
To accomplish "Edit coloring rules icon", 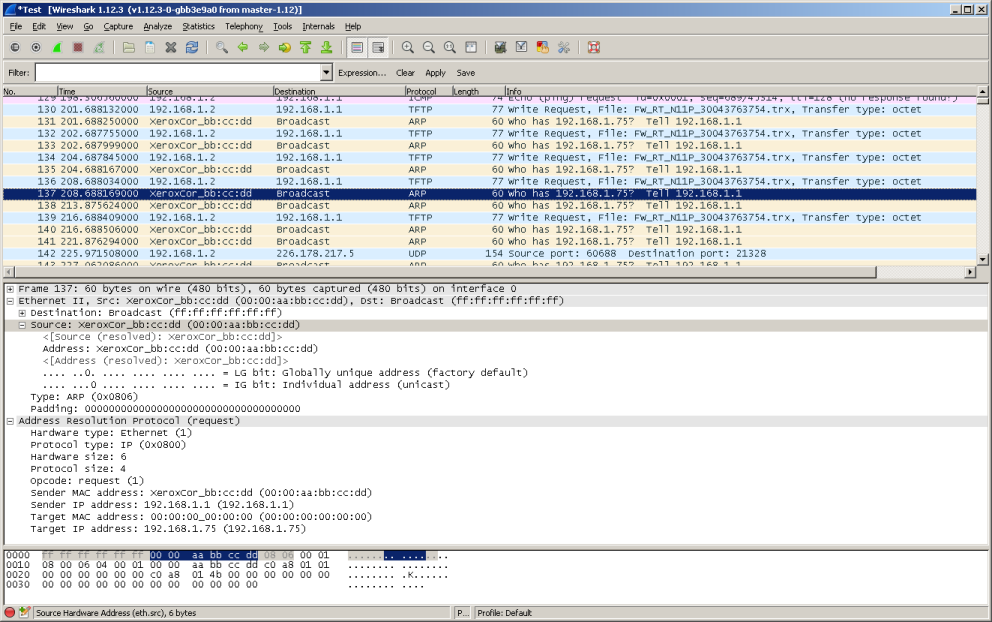I will pos(542,47).
